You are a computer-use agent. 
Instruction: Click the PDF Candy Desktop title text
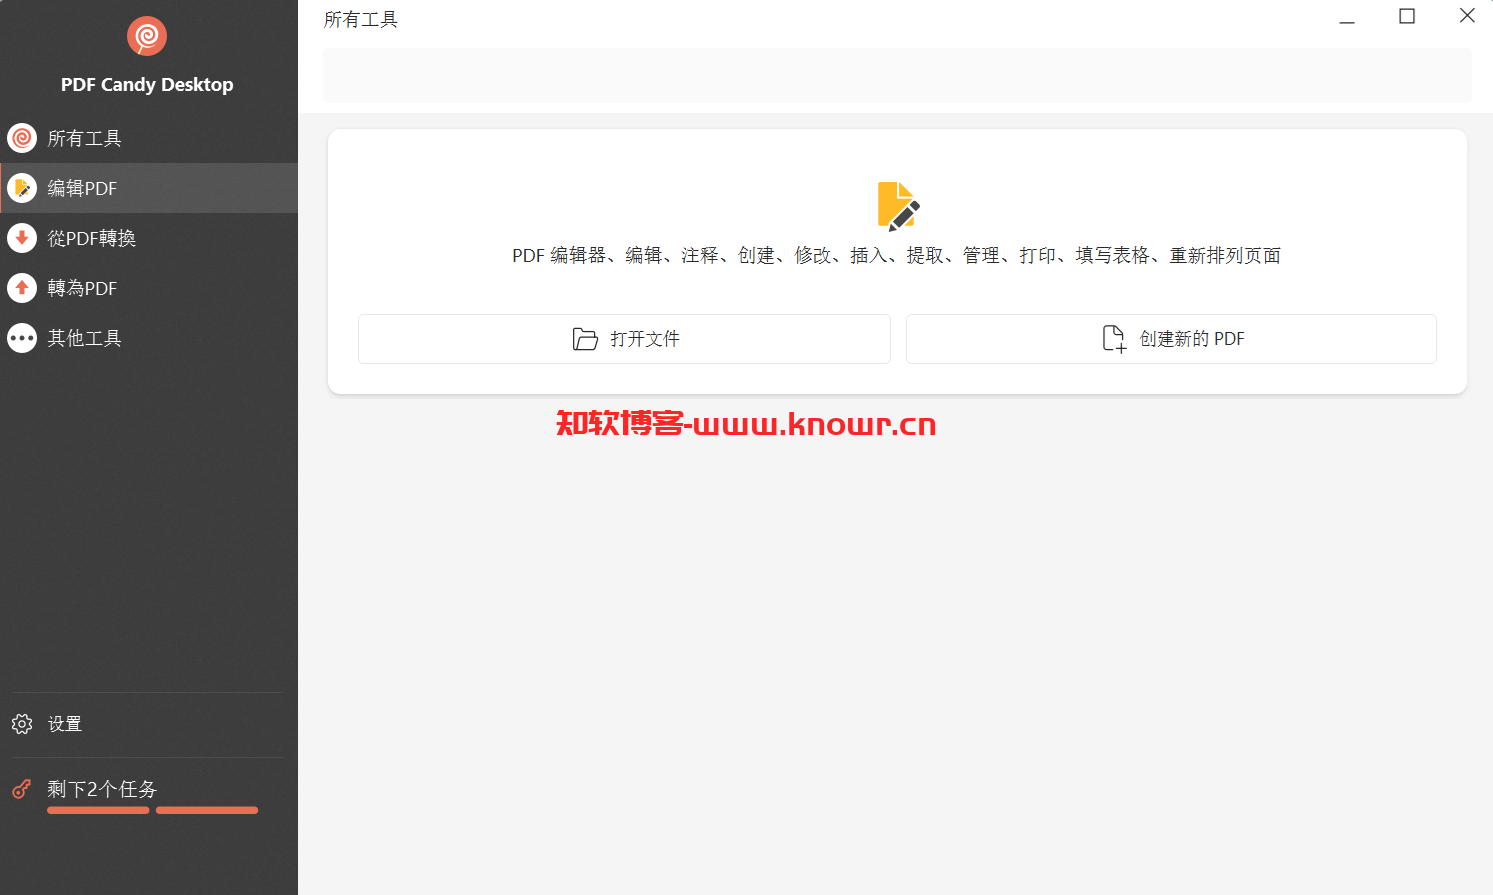147,85
